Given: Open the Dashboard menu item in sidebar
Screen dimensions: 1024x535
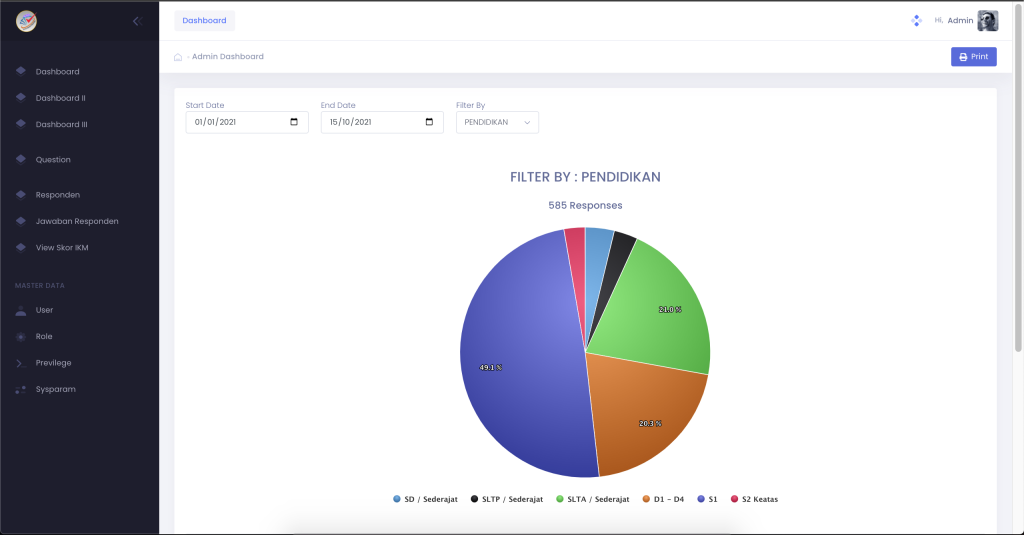Looking at the screenshot, I should 57,71.
